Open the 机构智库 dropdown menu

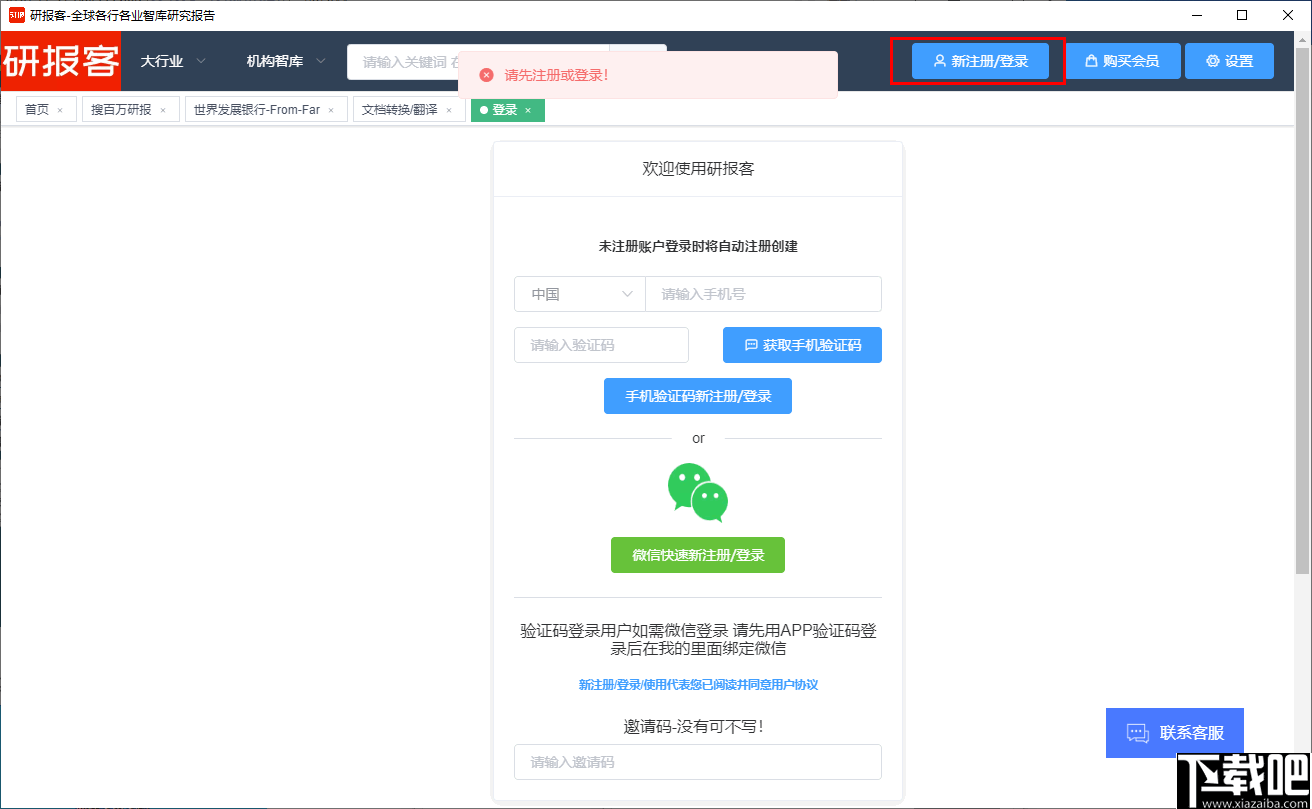283,60
